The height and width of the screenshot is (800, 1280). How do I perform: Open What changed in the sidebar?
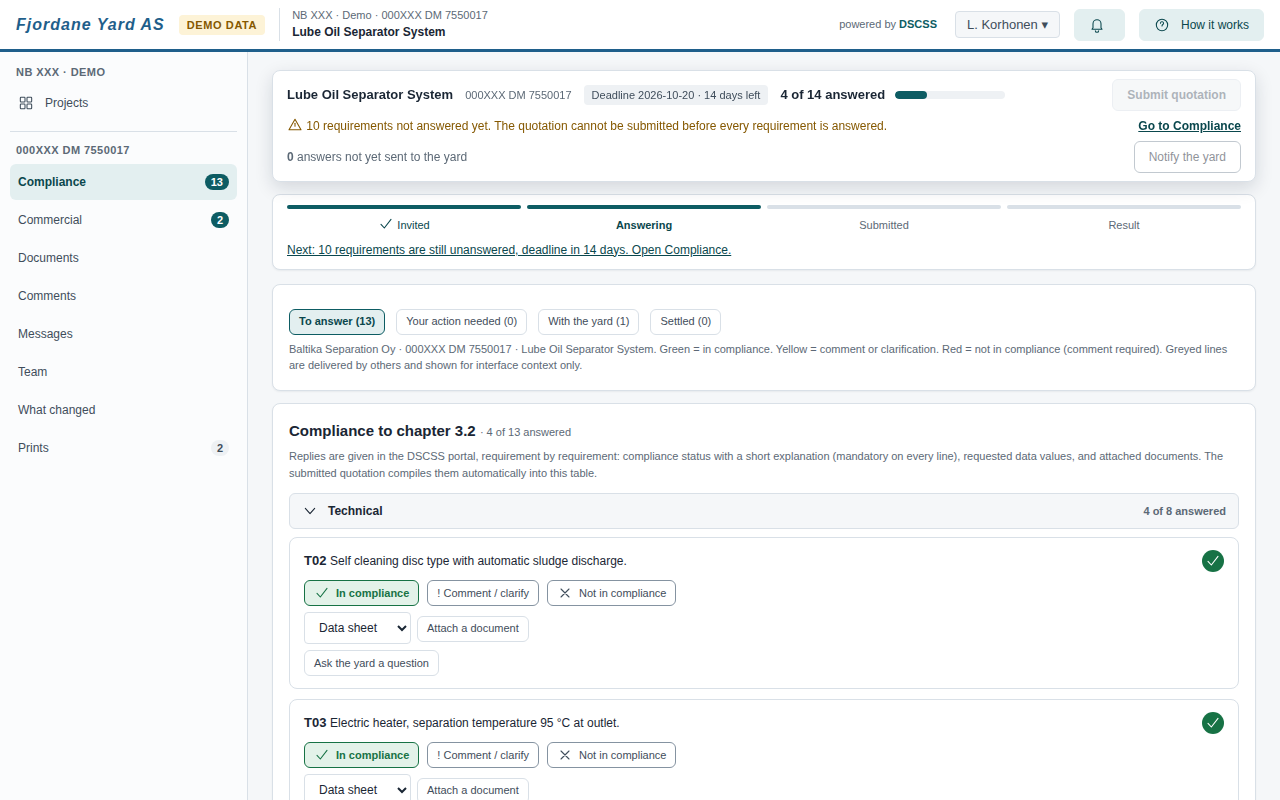(x=124, y=410)
